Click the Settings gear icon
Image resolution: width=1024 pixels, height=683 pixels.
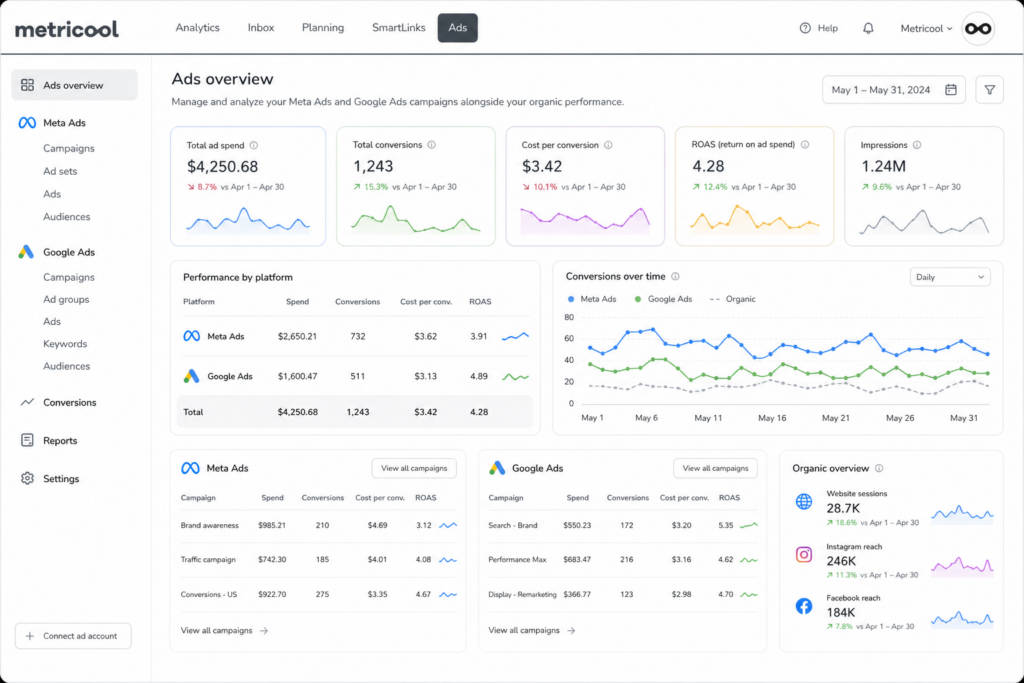tap(27, 479)
